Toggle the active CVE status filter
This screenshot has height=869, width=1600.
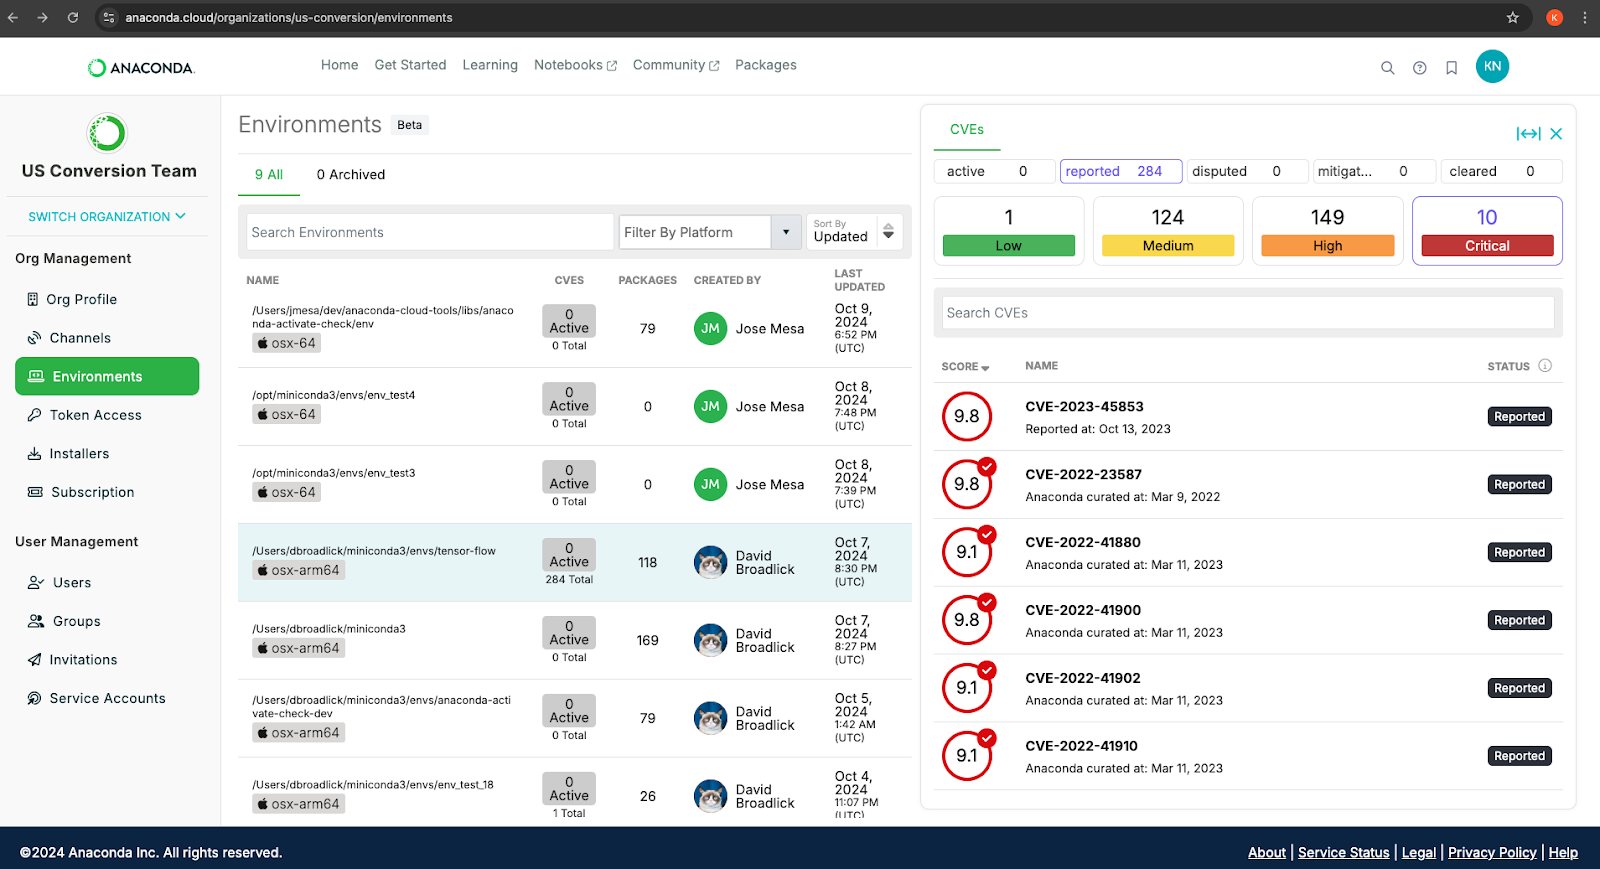[x=994, y=171]
